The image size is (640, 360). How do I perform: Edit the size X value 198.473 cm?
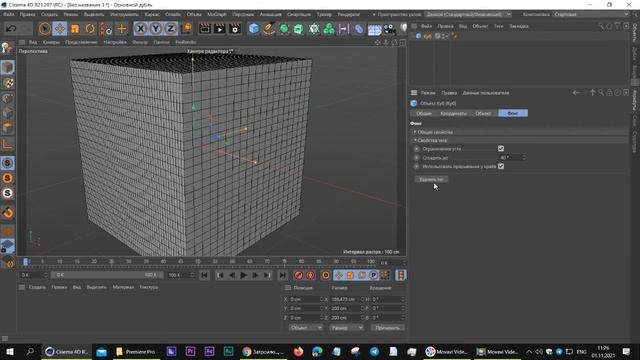tap(345, 299)
